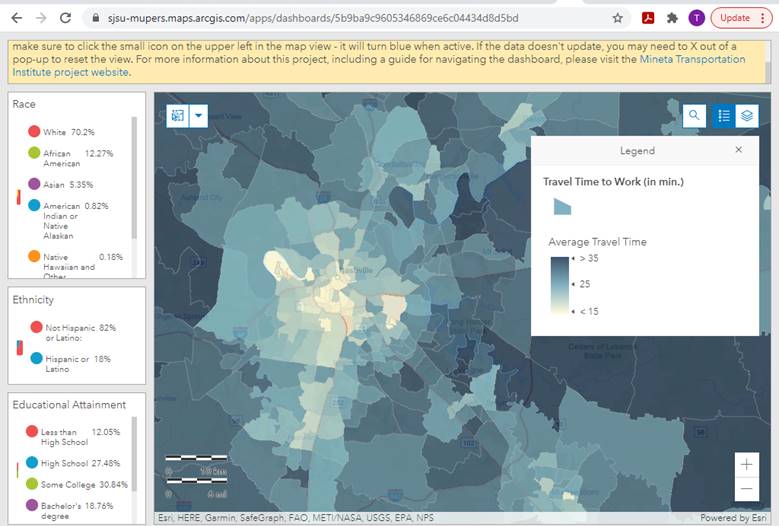Select Less than High School 12.05% text
Screen dimensions: 779x526
80,437
